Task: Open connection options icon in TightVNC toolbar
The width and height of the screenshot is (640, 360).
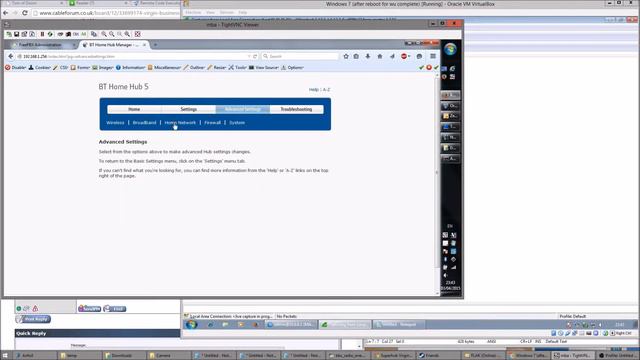Action: (24, 34)
